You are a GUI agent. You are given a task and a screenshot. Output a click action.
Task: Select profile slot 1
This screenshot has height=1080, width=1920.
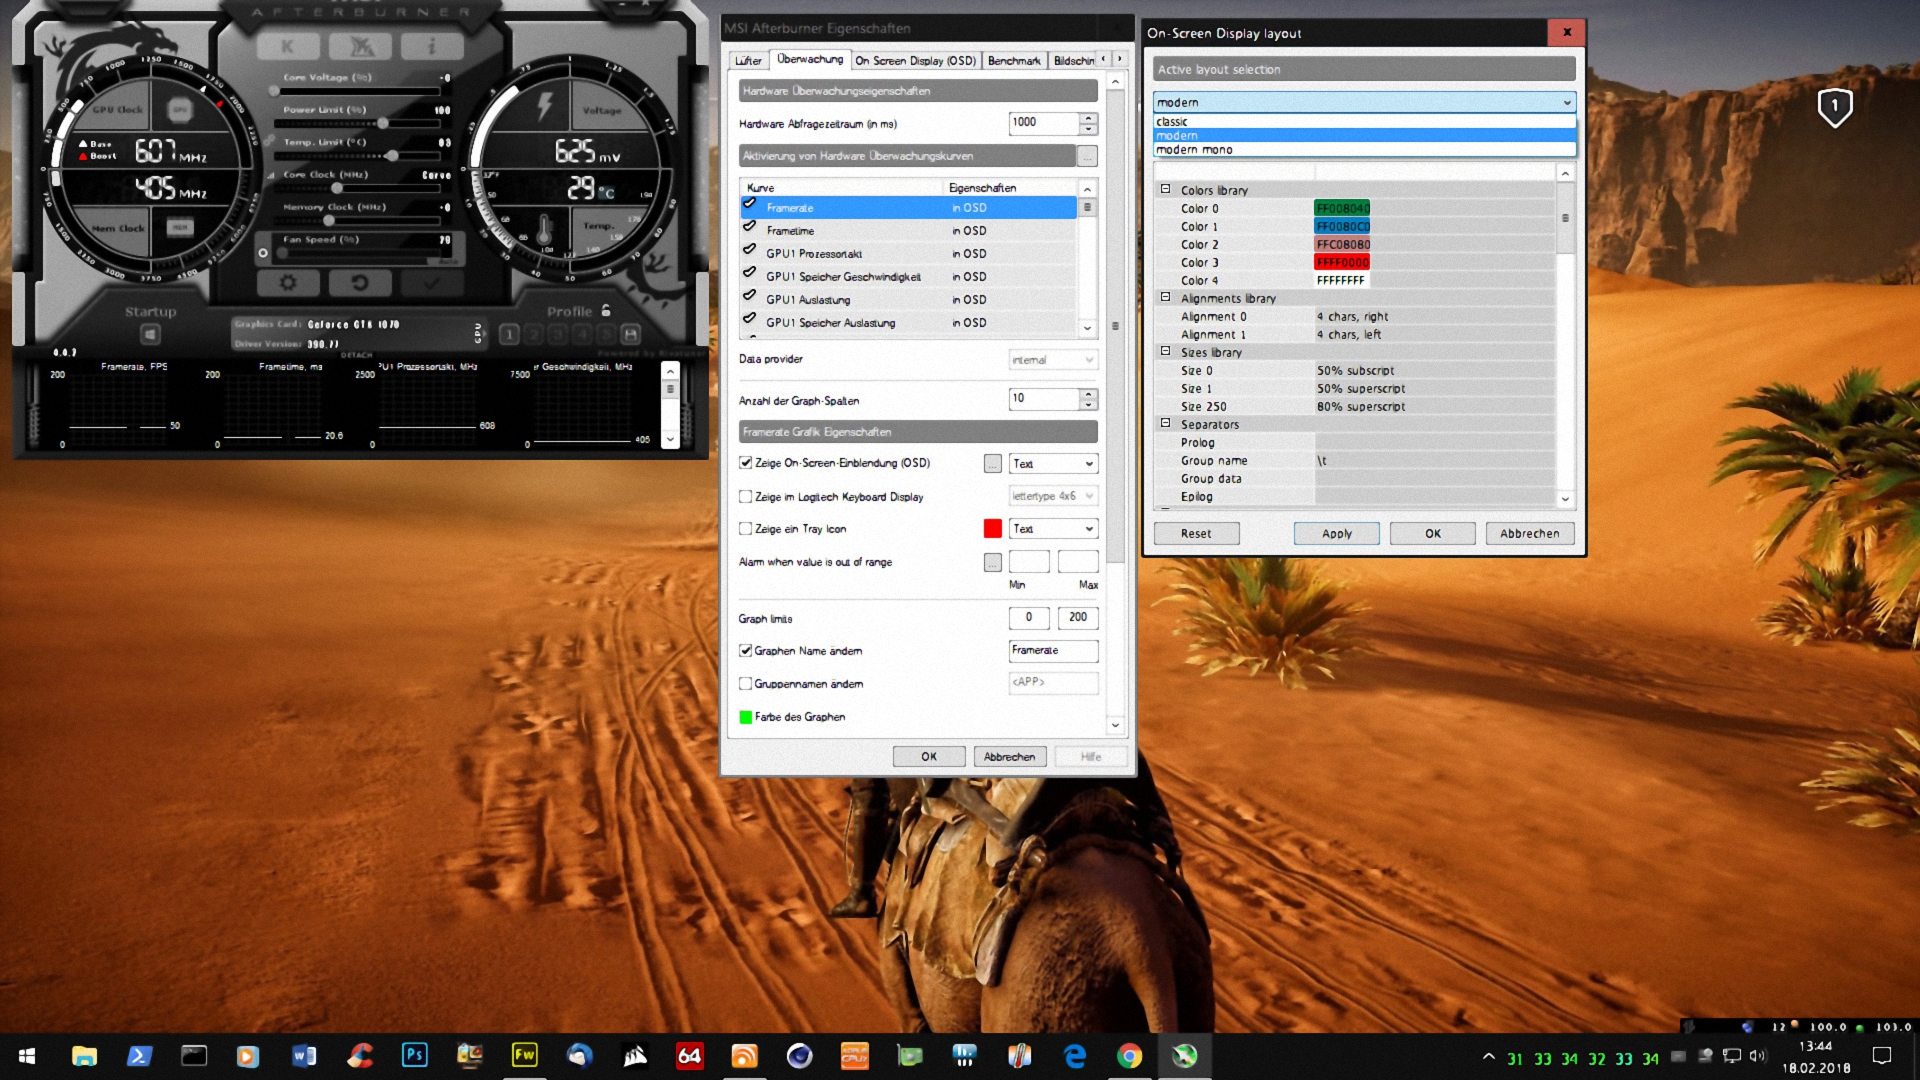pos(509,334)
